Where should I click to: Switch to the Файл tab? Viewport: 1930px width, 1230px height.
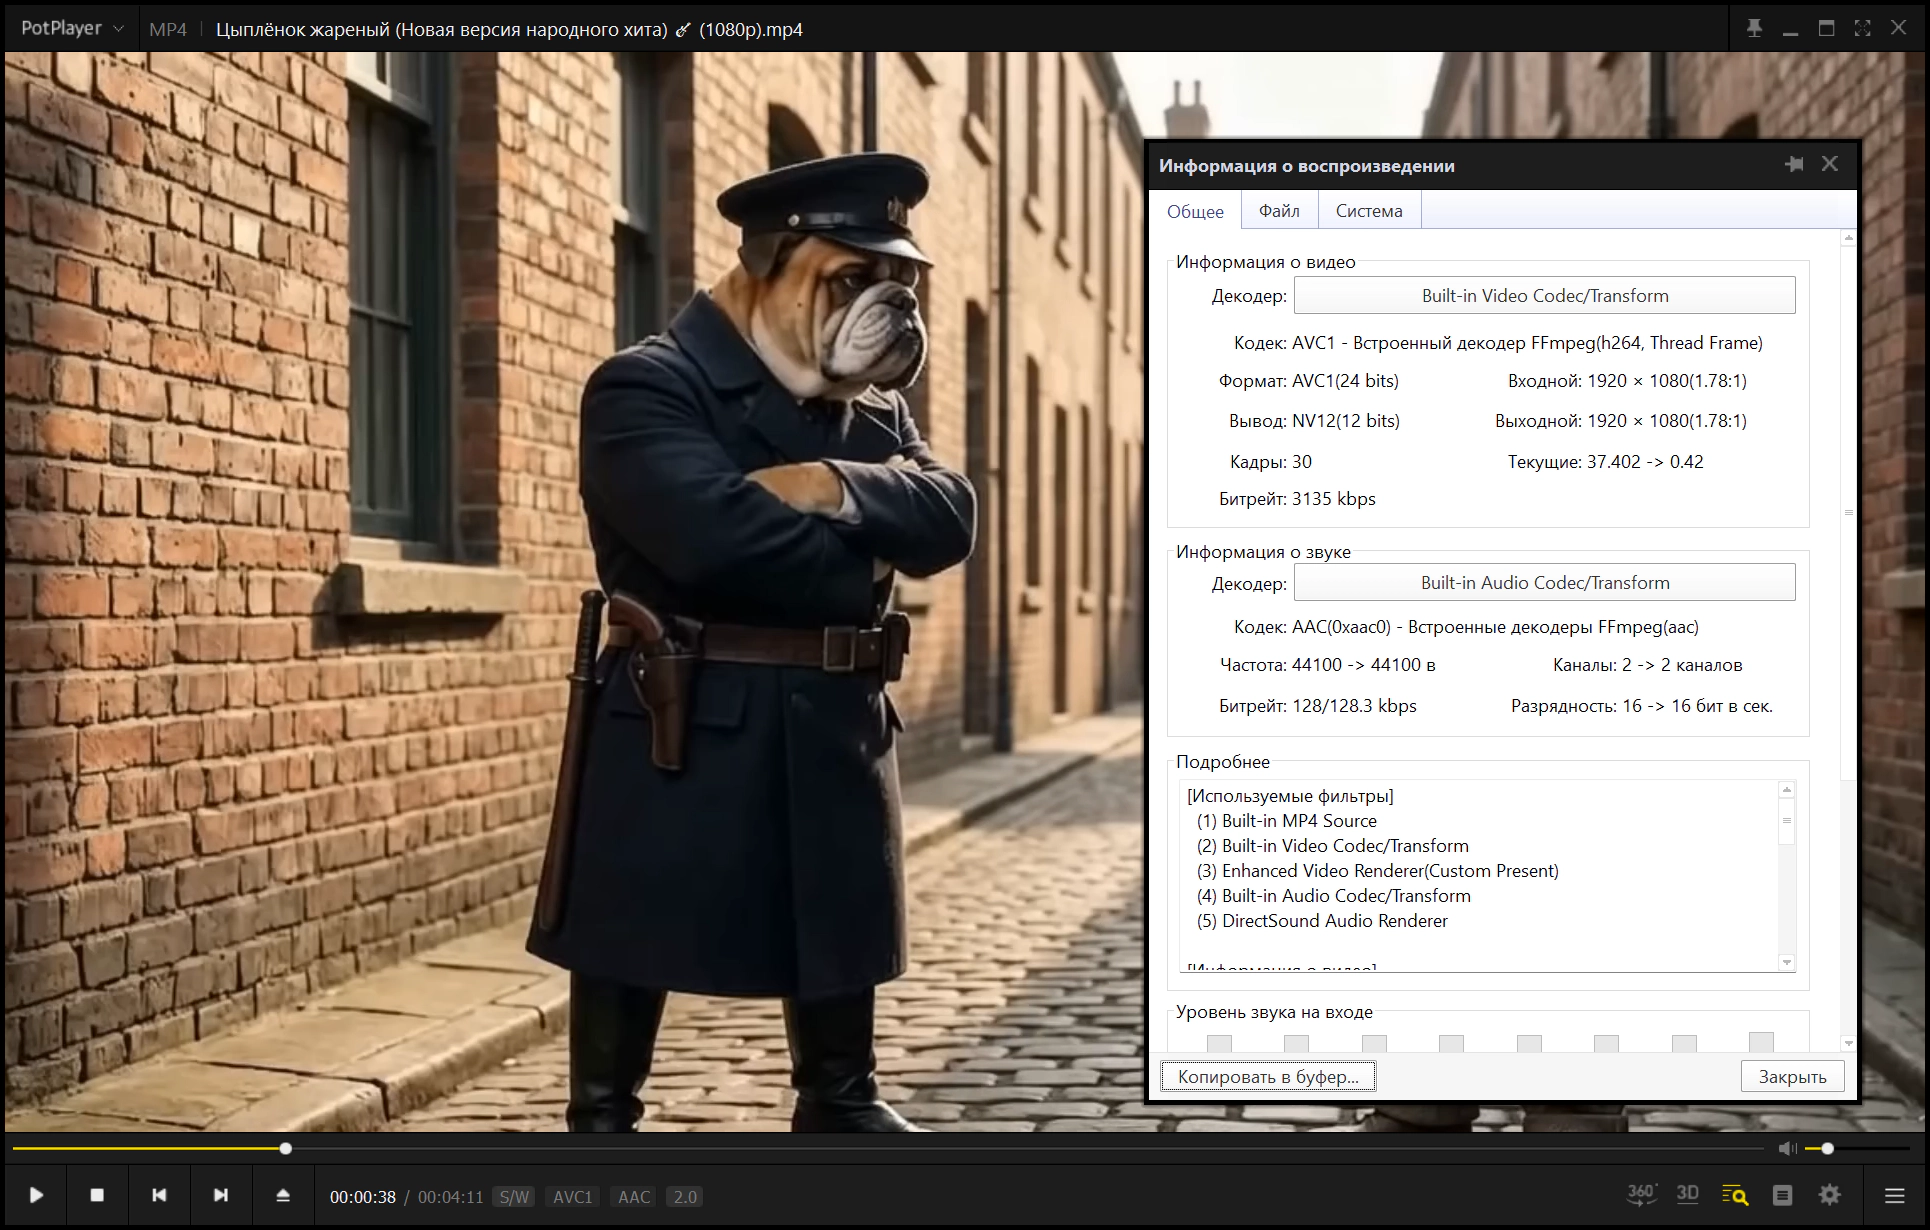pos(1279,211)
